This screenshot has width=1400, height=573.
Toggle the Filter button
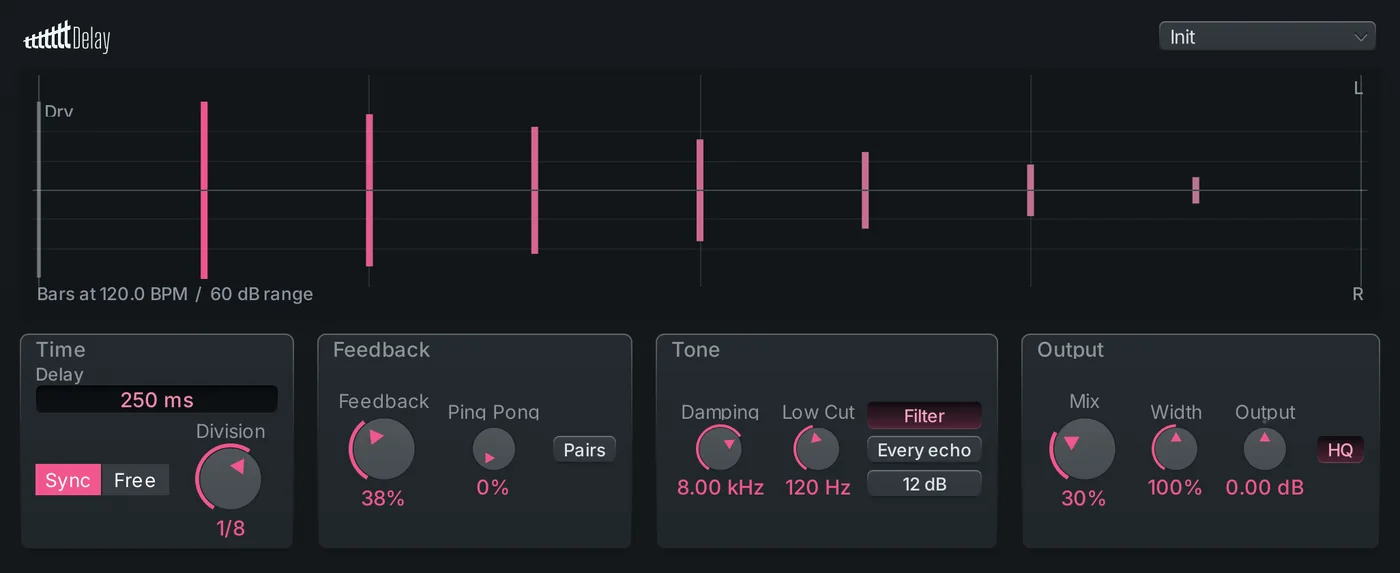click(x=924, y=416)
